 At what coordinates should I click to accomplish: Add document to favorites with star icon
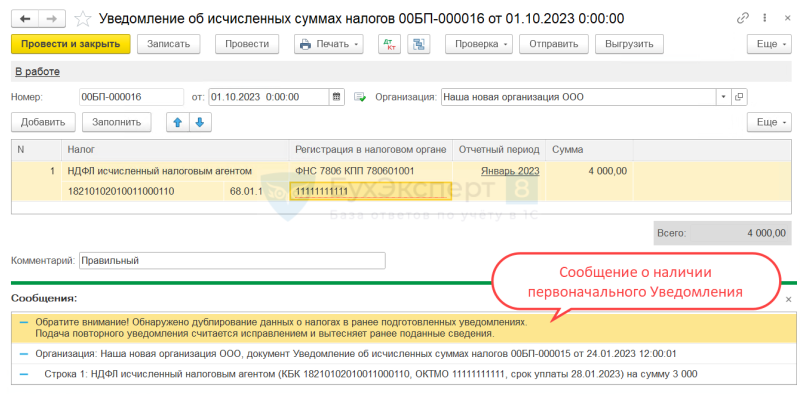82,19
